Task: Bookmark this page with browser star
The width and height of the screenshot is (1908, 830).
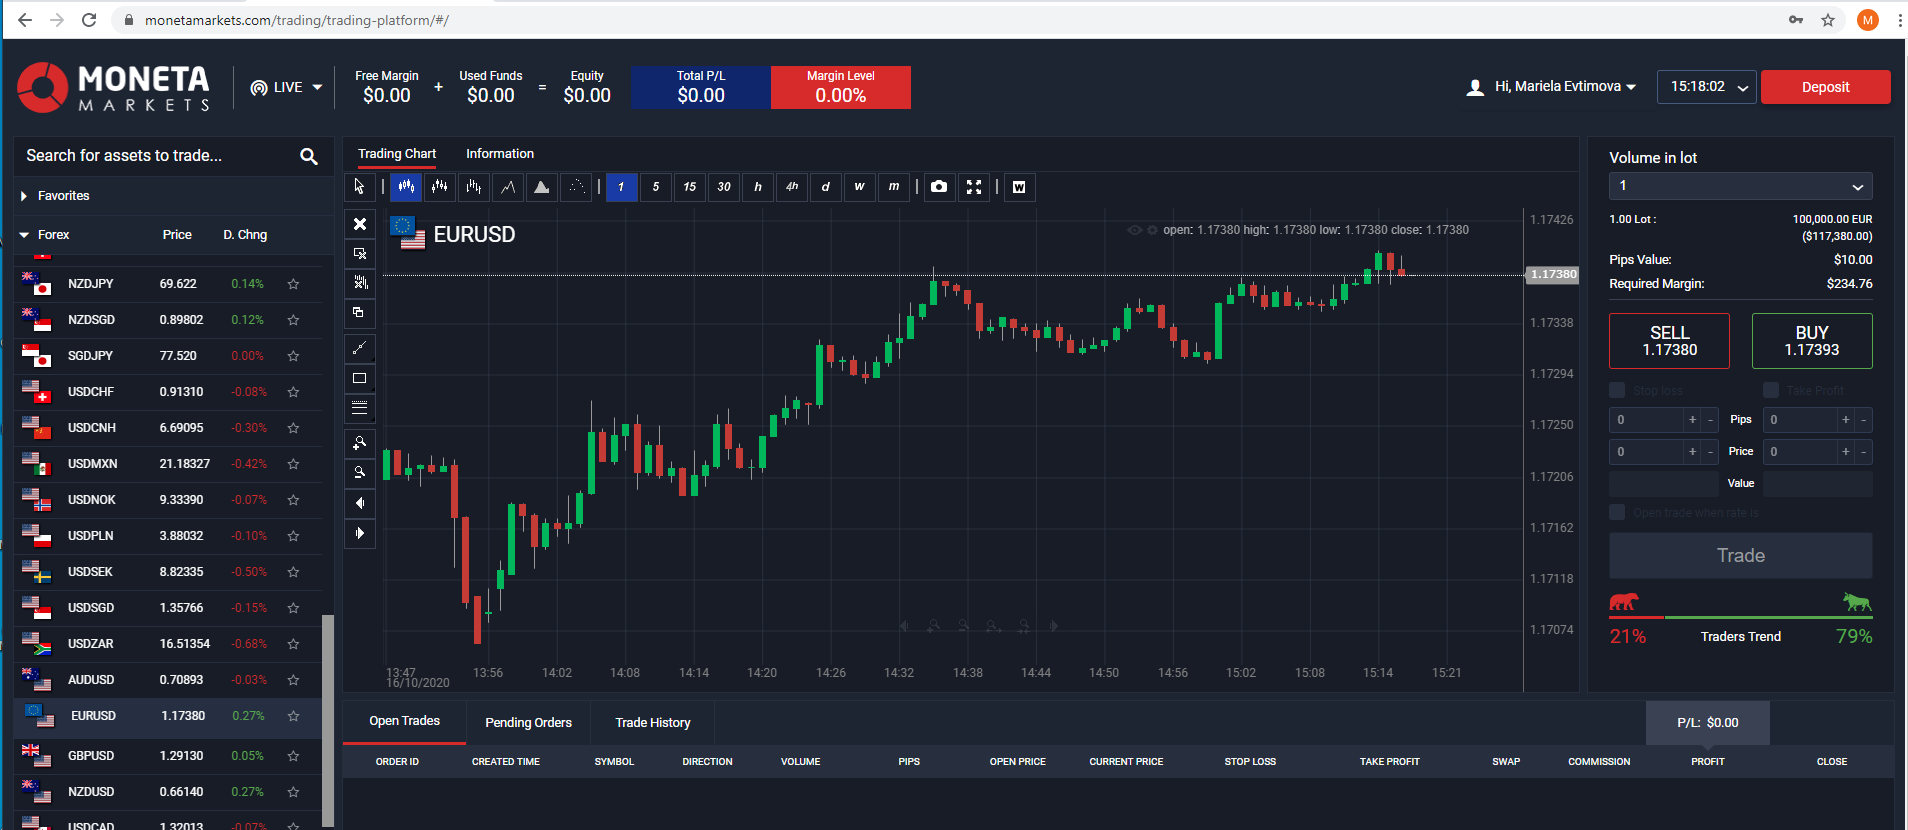Action: [1828, 20]
